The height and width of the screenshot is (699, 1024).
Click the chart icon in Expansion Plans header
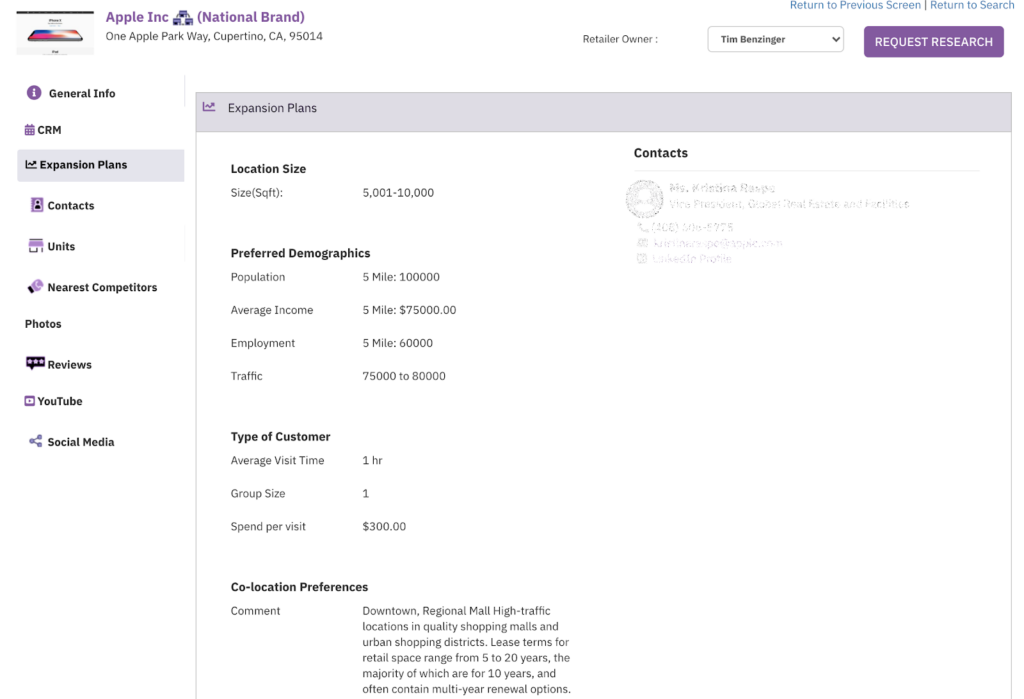pos(209,106)
